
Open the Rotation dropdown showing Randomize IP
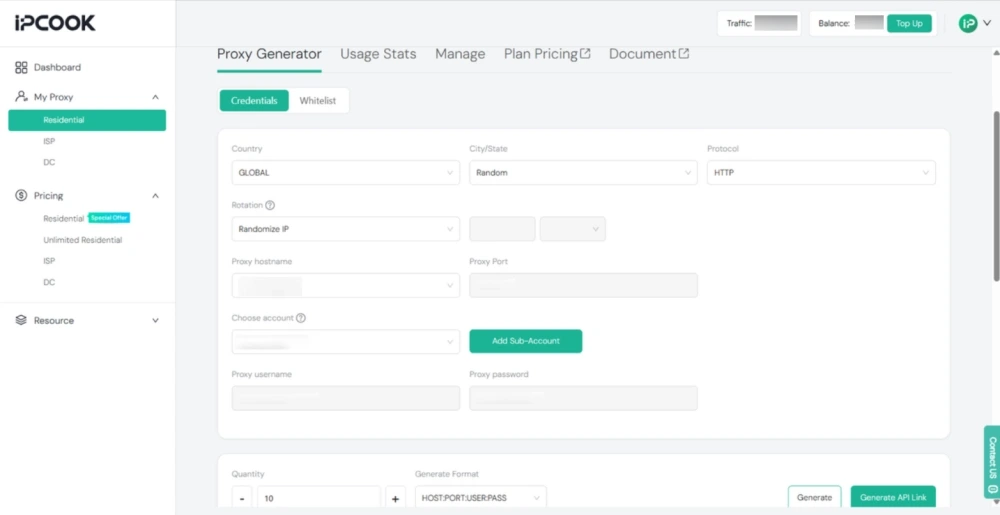(x=346, y=229)
